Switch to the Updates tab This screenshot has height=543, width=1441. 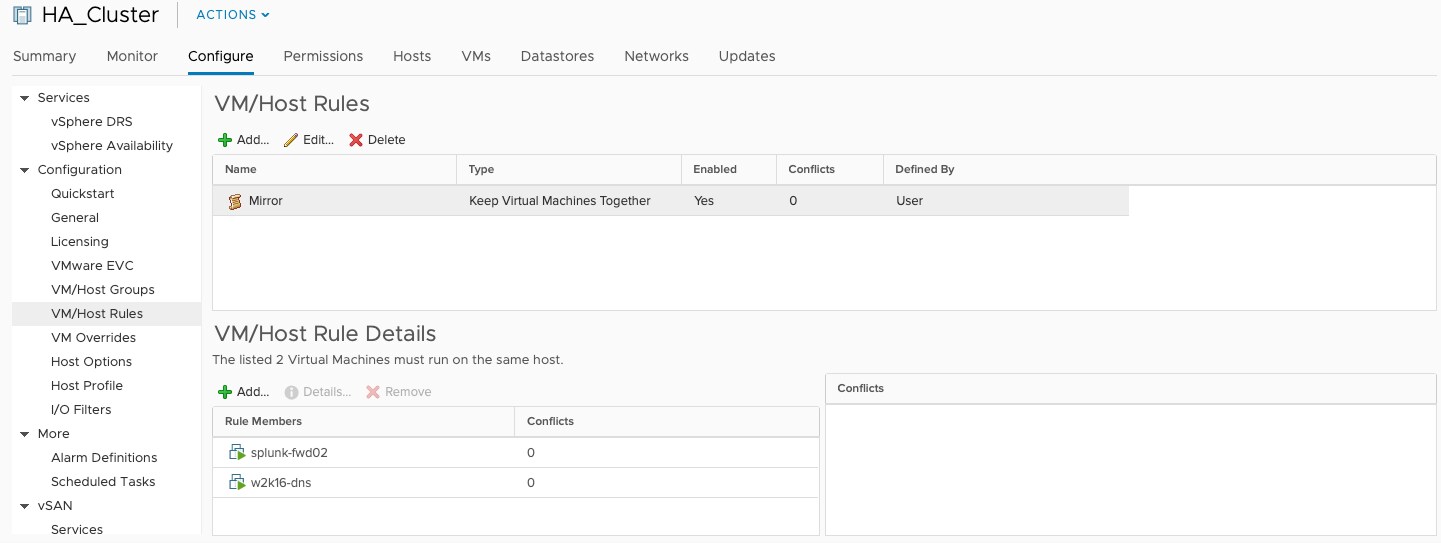tap(747, 56)
